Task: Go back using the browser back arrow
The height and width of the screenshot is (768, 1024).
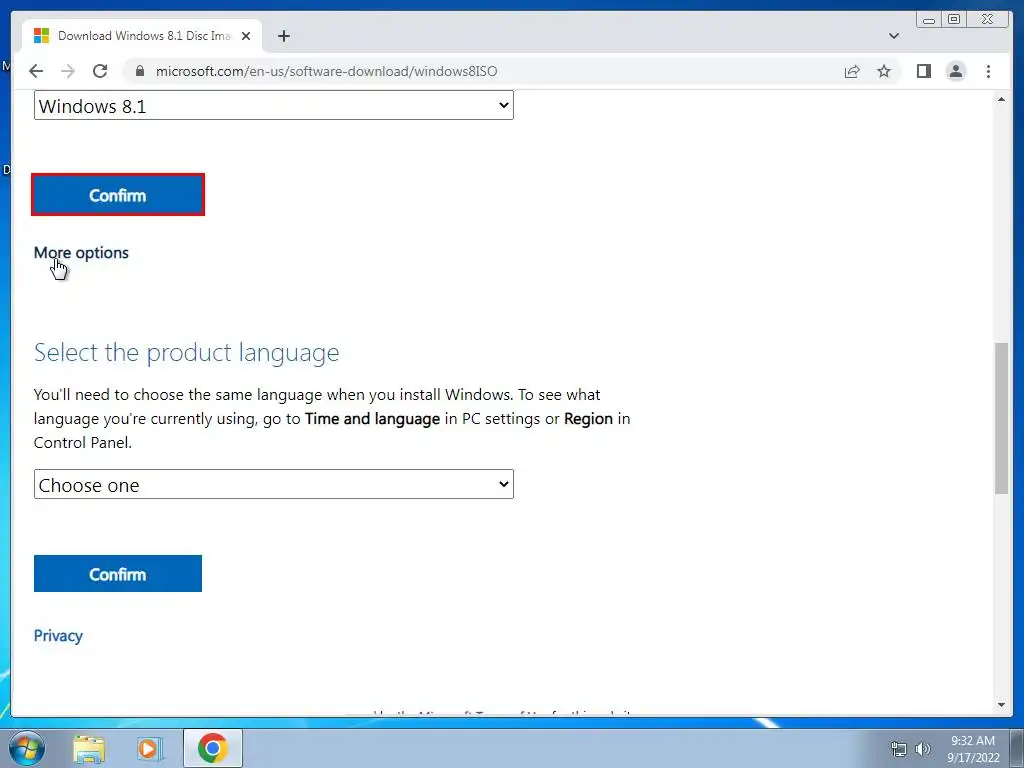Action: (36, 71)
